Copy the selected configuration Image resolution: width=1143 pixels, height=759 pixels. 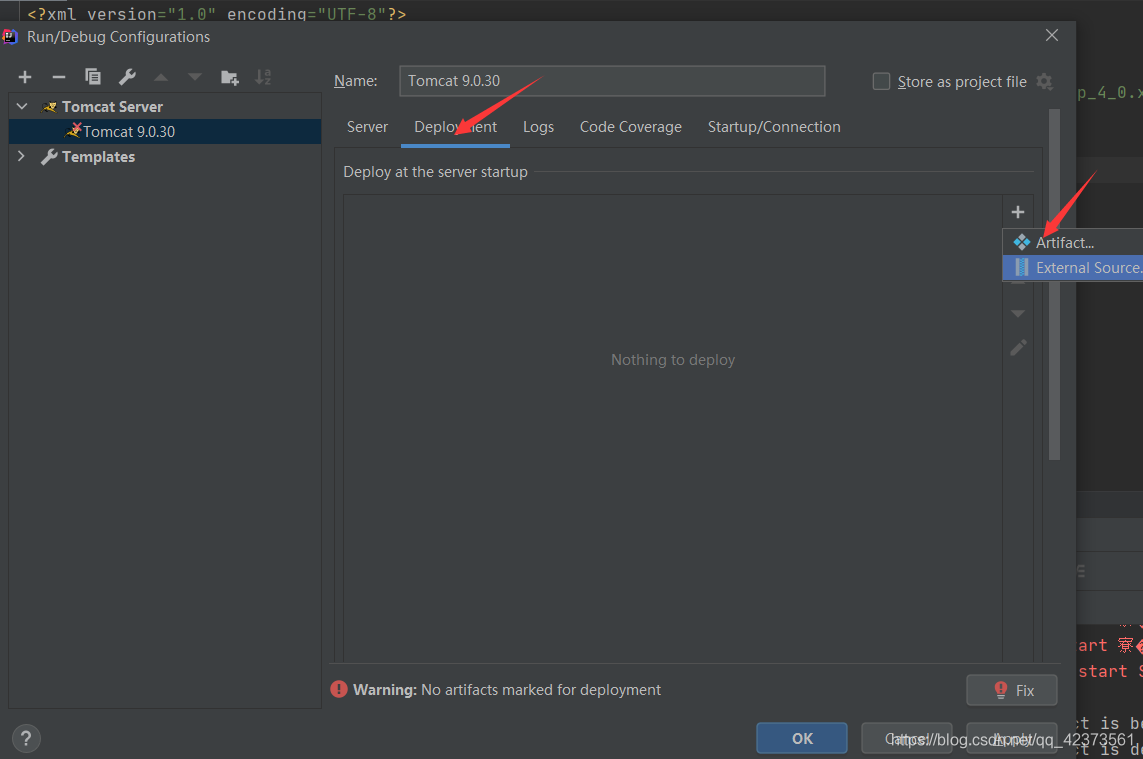click(93, 77)
